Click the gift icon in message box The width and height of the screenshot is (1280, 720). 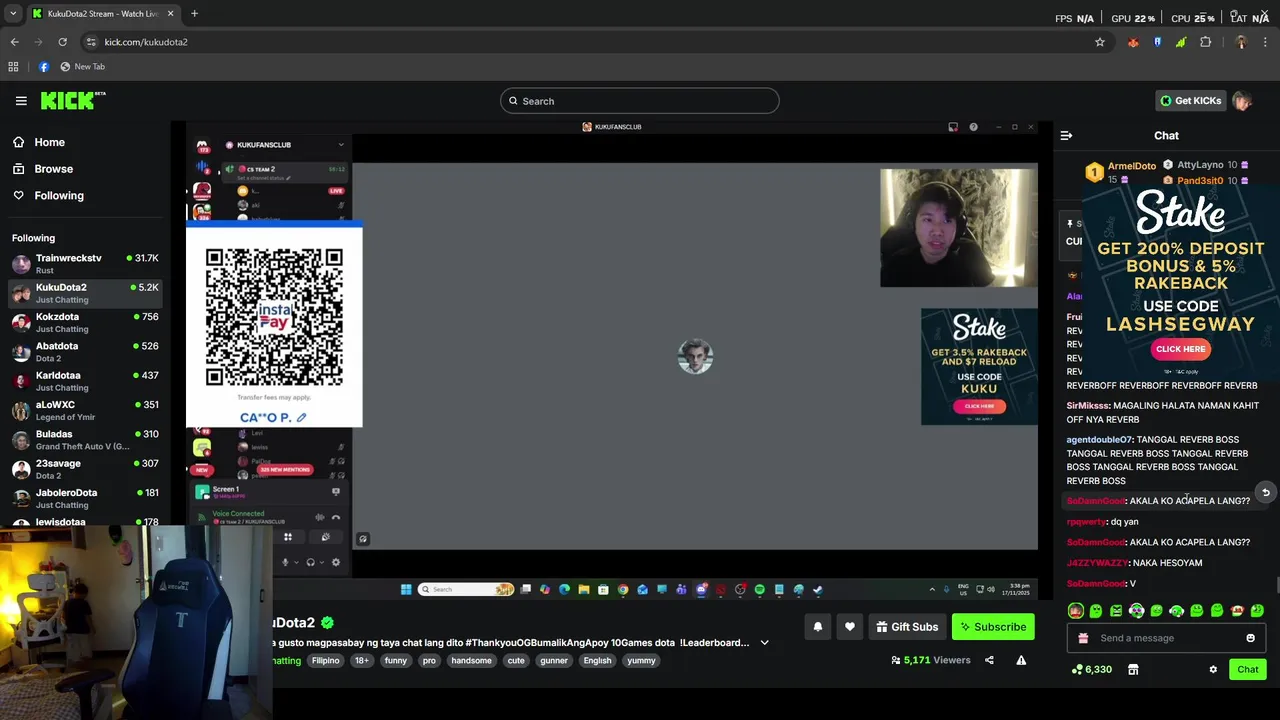[1083, 638]
